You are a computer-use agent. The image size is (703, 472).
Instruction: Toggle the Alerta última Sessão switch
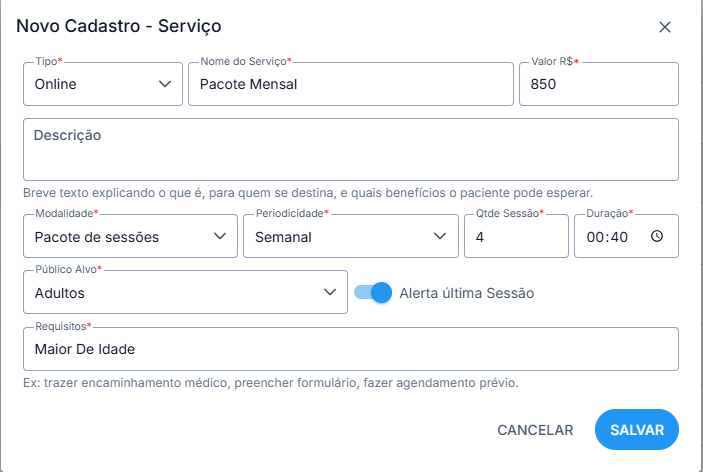pyautogui.click(x=373, y=293)
